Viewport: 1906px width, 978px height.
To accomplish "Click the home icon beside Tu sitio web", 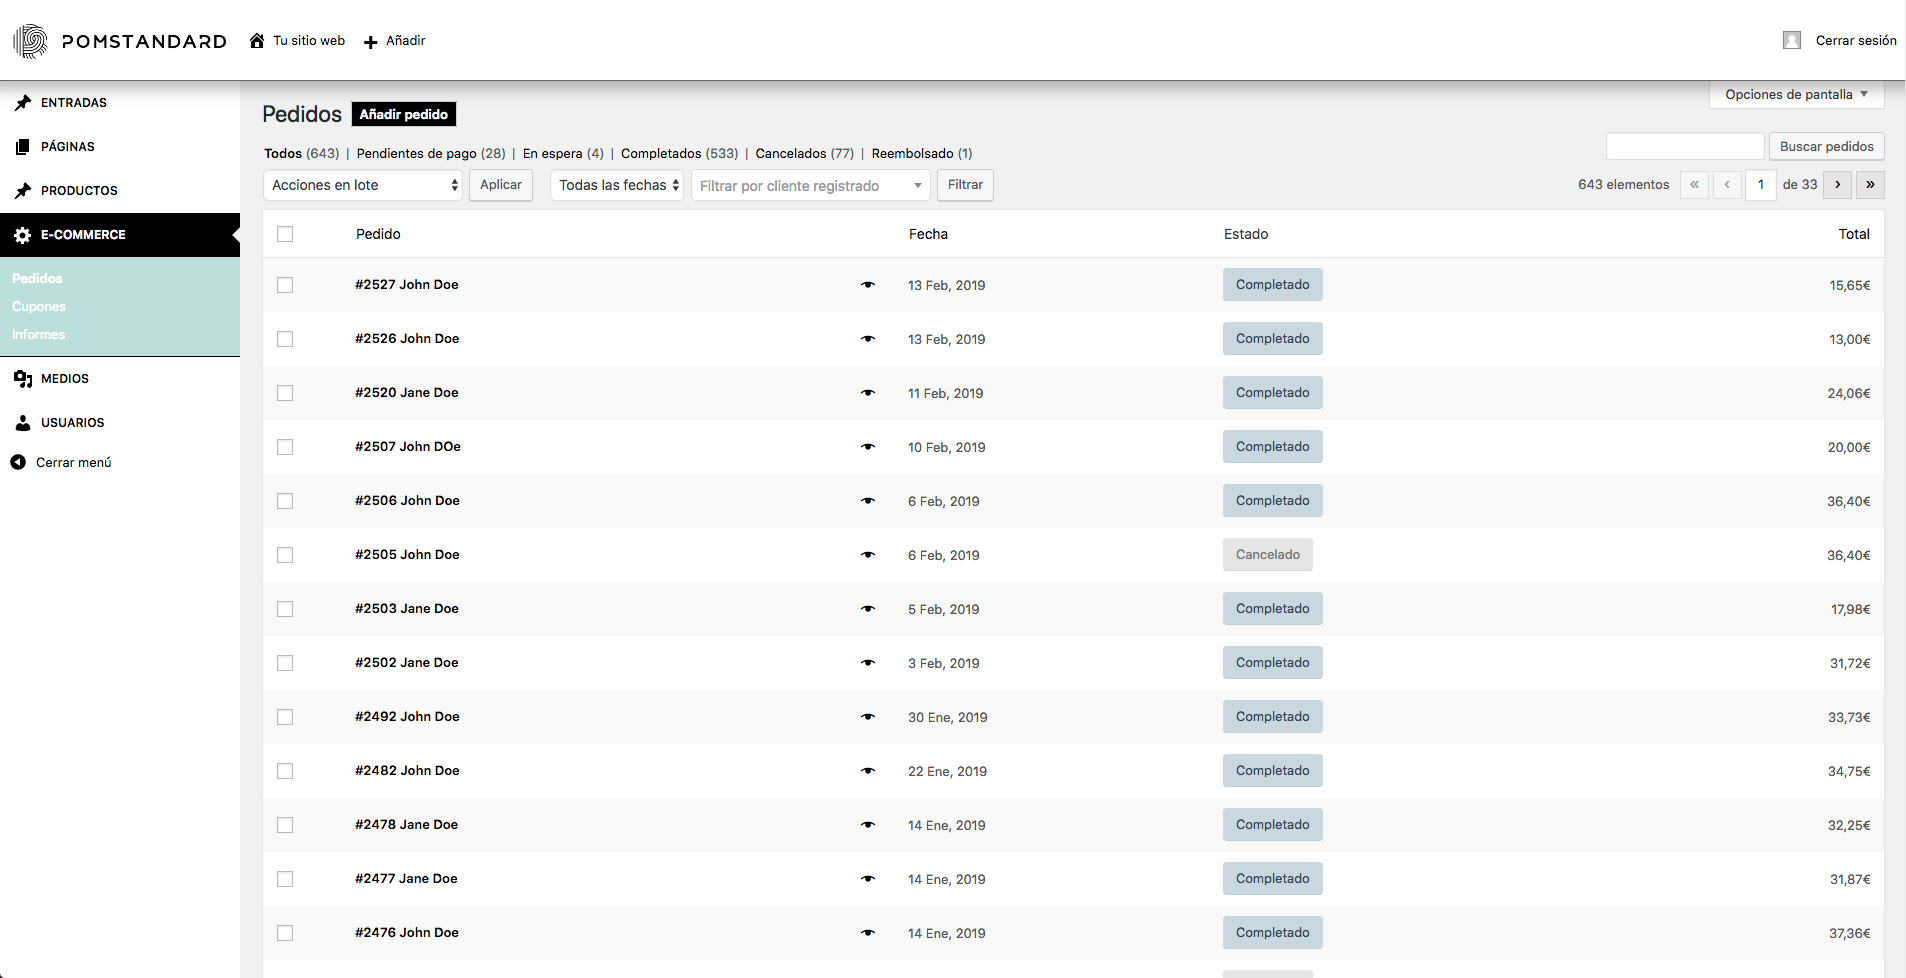I will 257,41.
